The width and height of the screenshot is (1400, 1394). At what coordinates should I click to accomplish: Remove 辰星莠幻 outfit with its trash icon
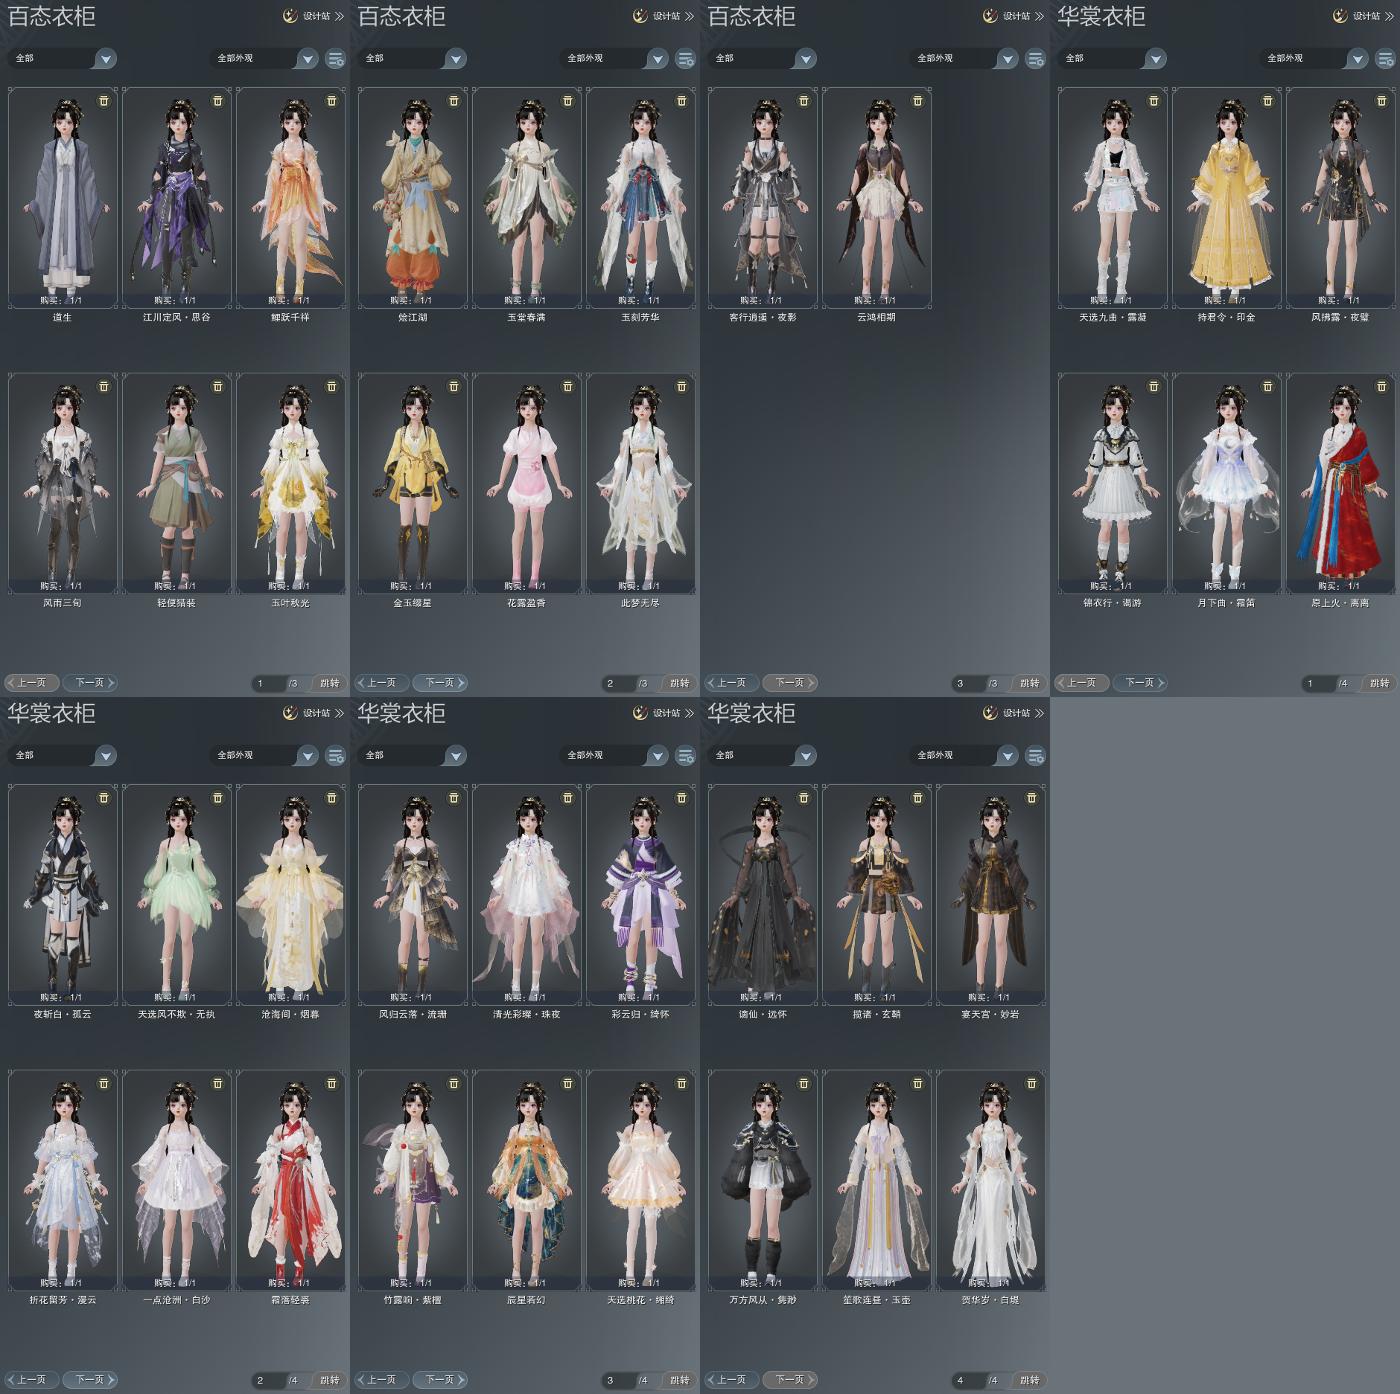point(568,1083)
